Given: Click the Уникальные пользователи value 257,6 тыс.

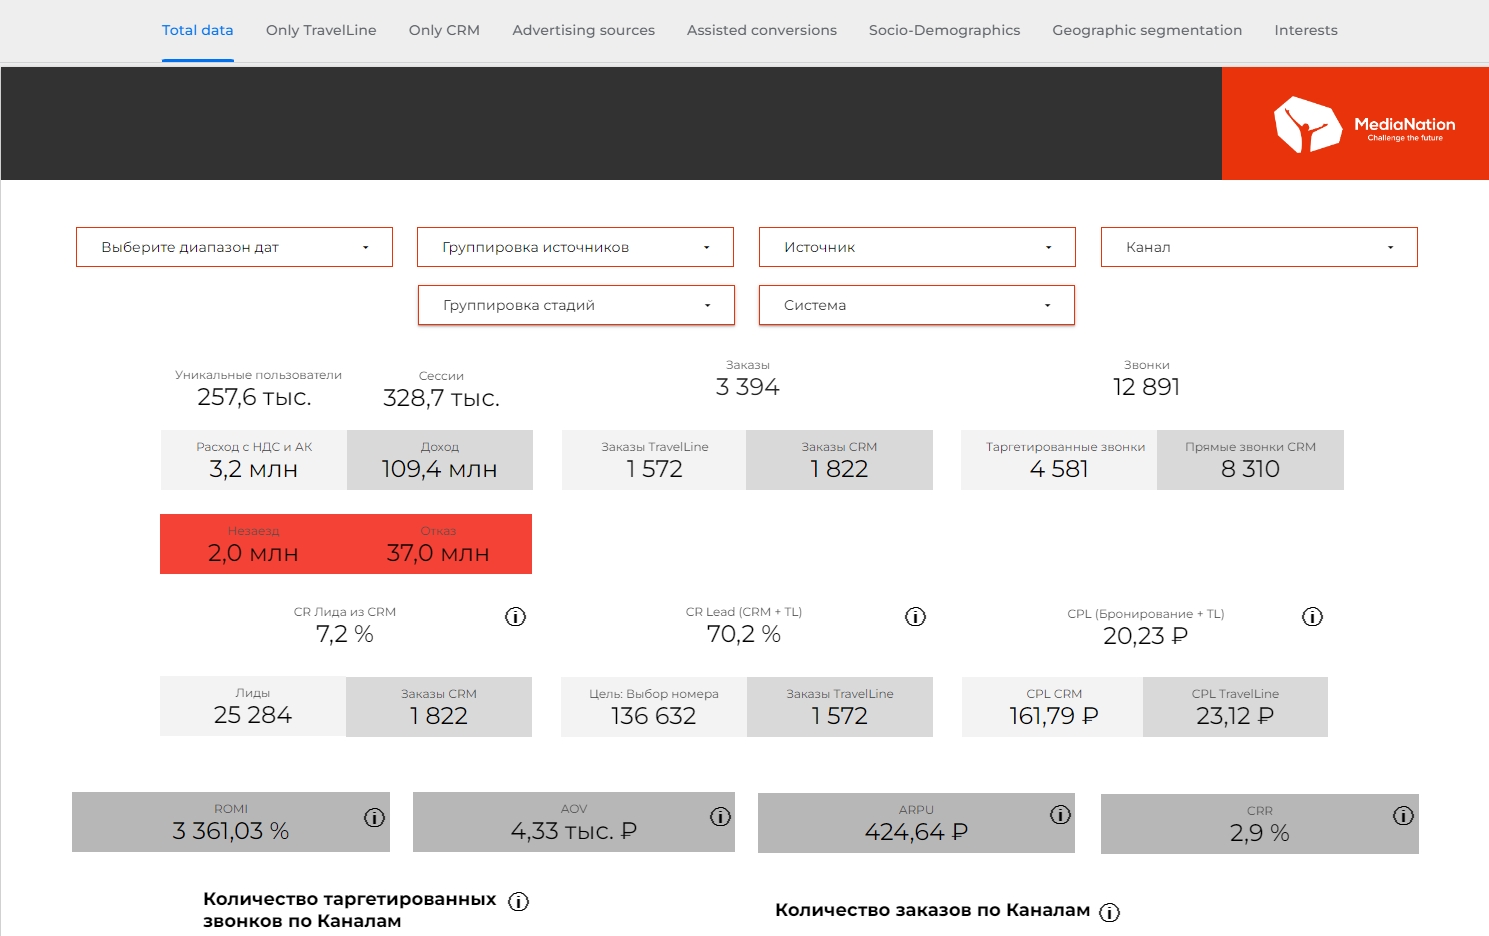Looking at the screenshot, I should (254, 397).
